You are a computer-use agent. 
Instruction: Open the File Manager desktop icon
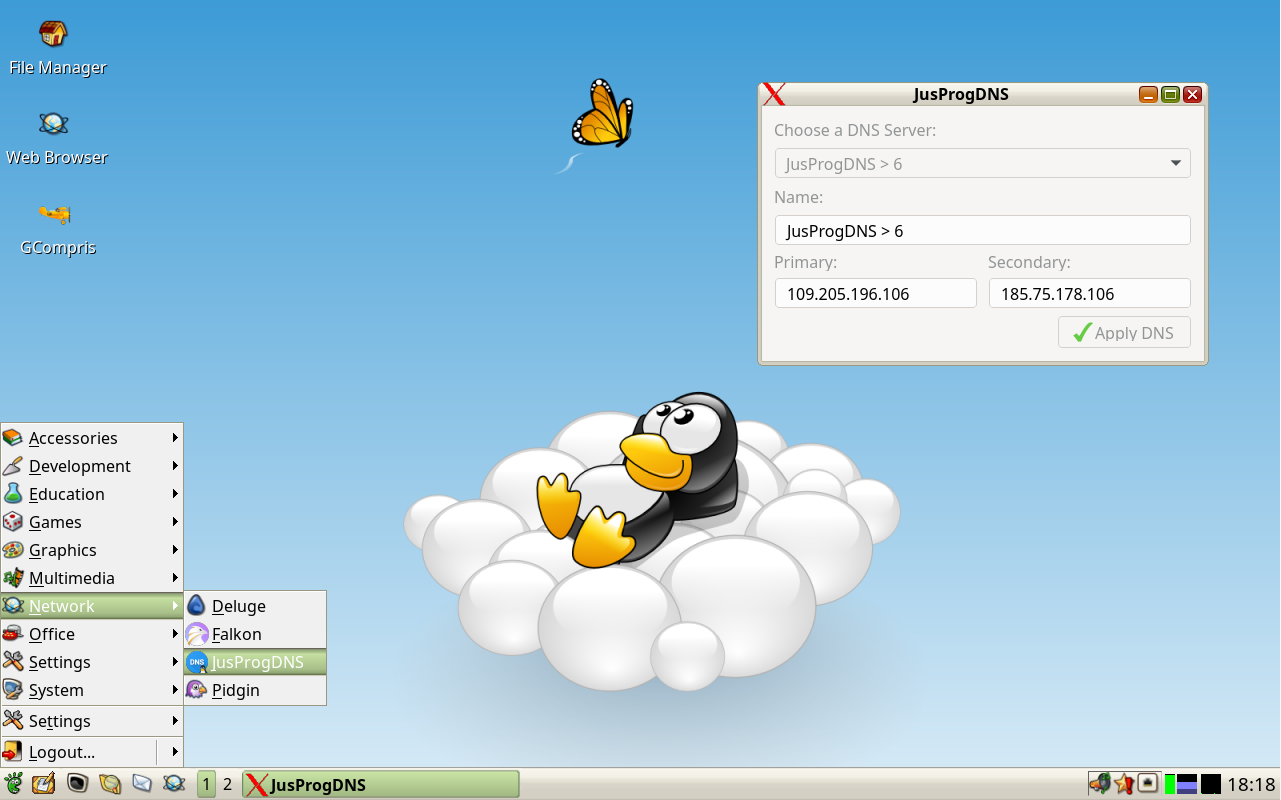(56, 48)
